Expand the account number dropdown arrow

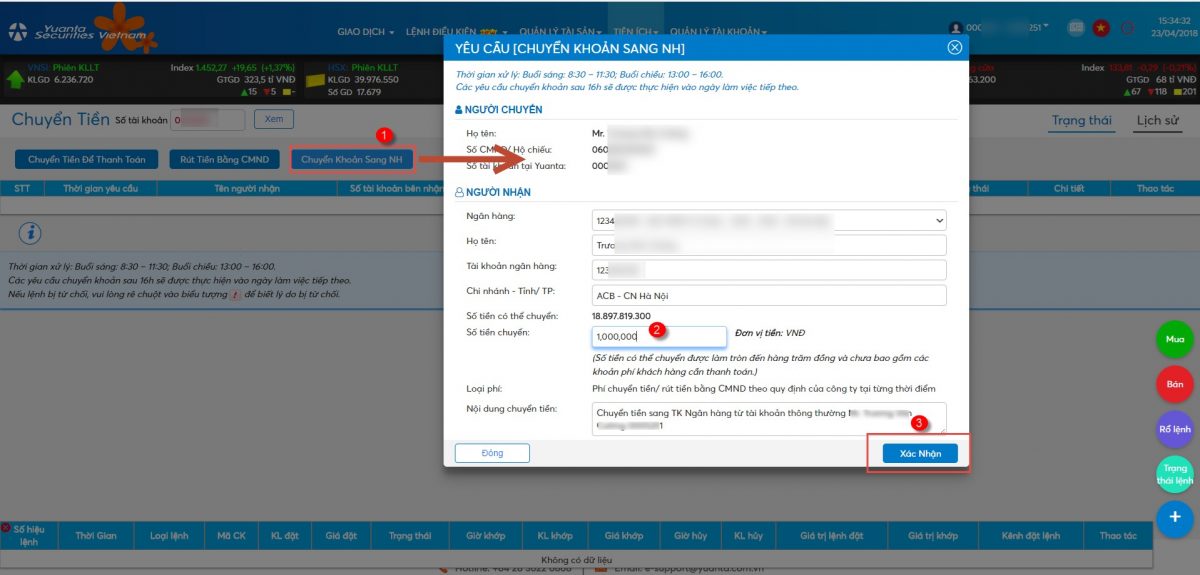(x=1046, y=26)
